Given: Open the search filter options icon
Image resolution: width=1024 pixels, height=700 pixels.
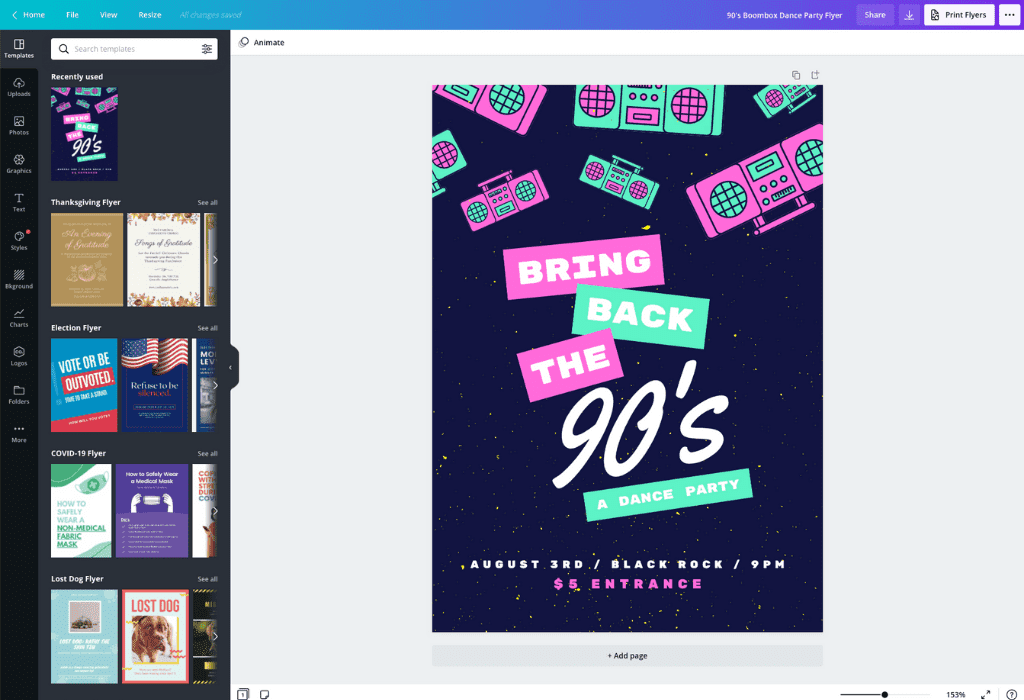Looking at the screenshot, I should [x=207, y=49].
